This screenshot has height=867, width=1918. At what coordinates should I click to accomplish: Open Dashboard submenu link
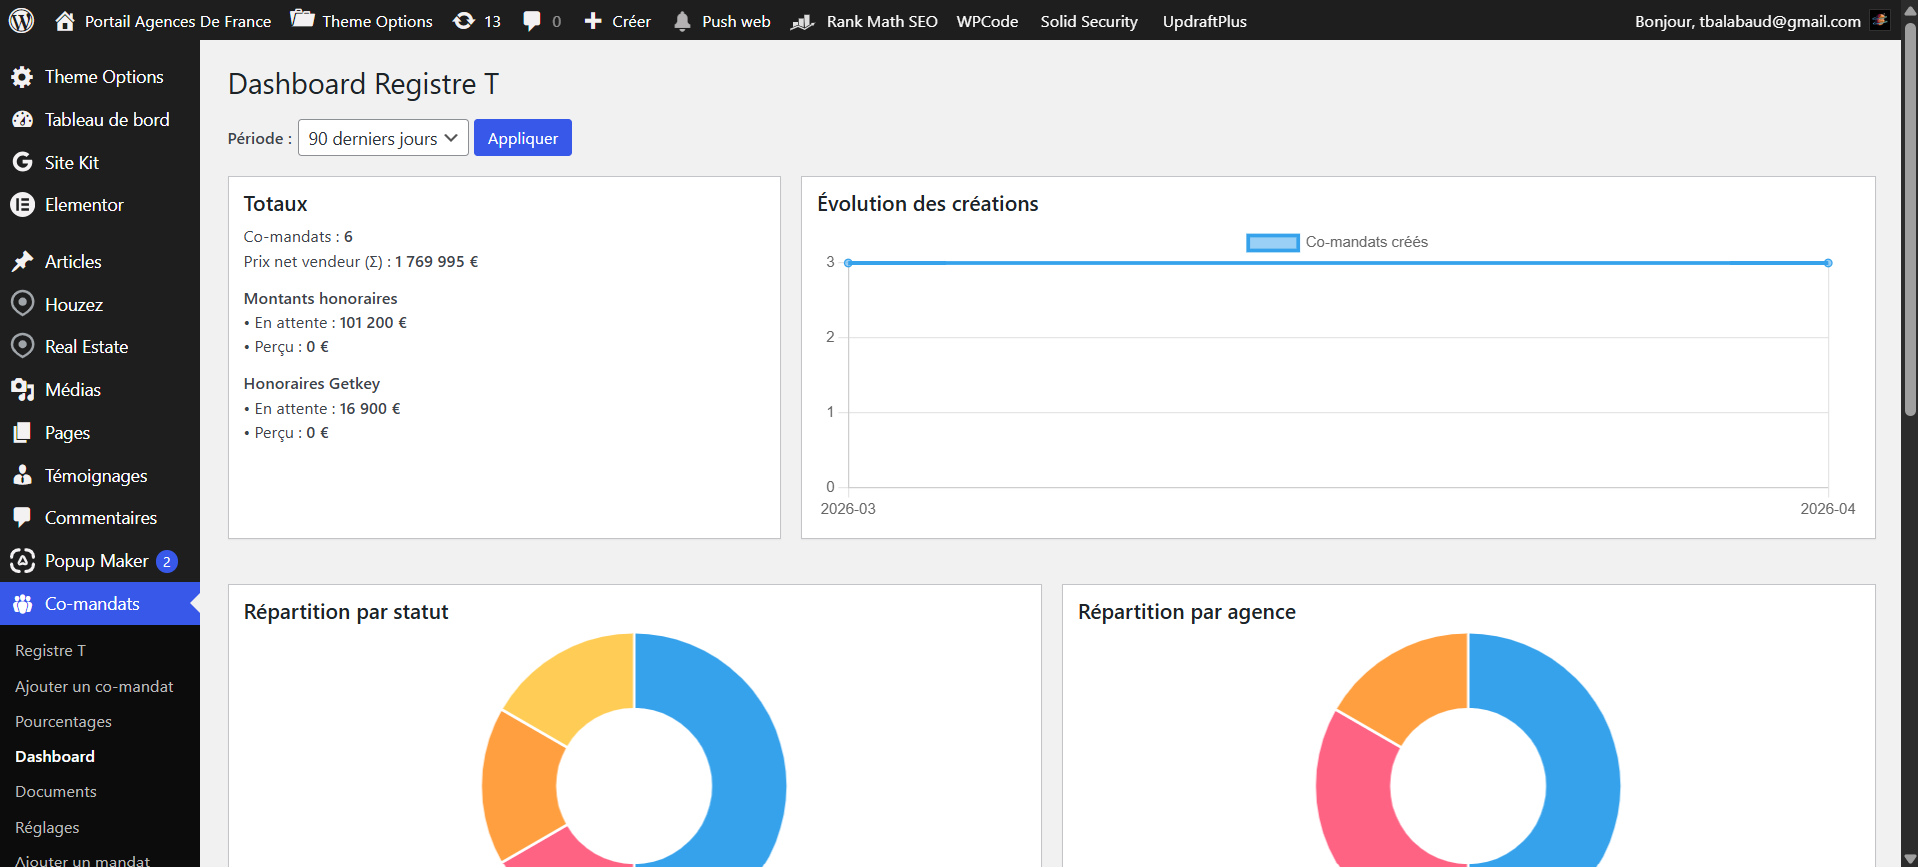tap(55, 757)
